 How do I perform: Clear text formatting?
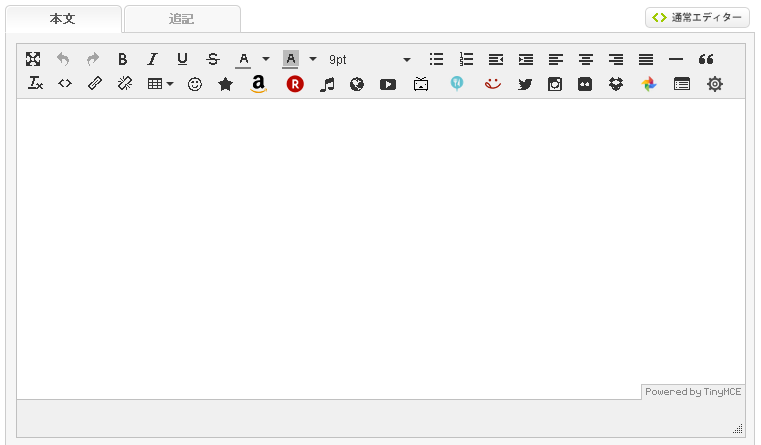coord(35,83)
